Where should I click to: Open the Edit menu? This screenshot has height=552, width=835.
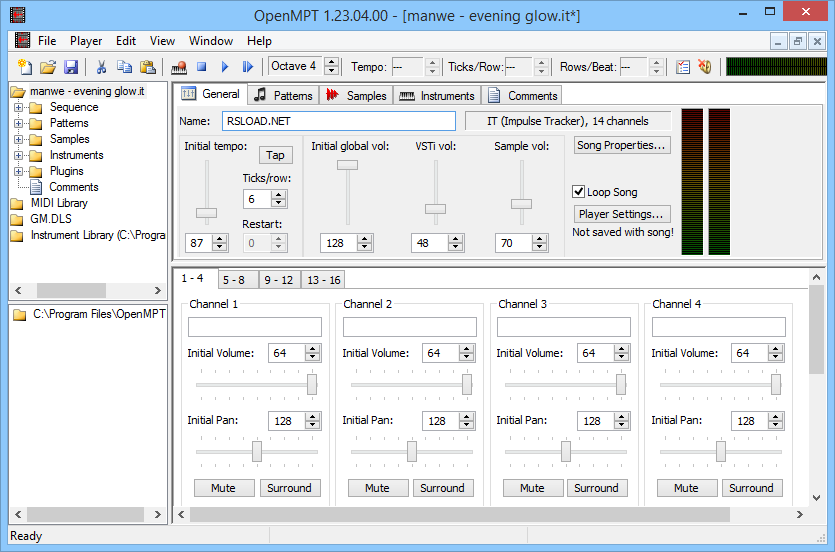click(x=126, y=41)
